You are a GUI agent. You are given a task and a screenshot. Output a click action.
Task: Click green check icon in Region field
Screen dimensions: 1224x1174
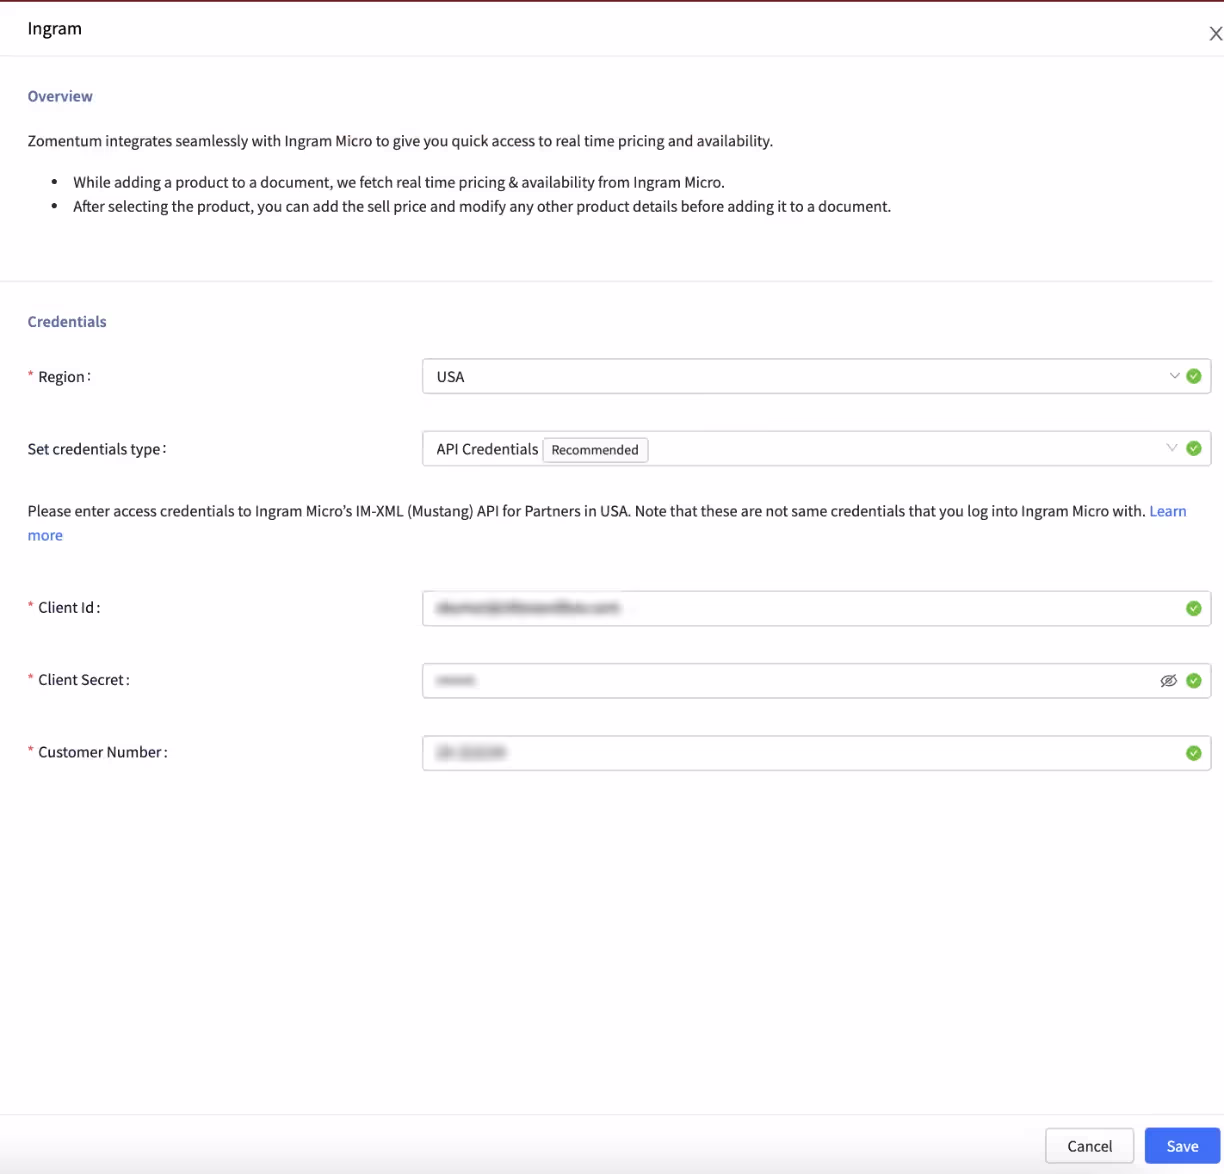1193,376
